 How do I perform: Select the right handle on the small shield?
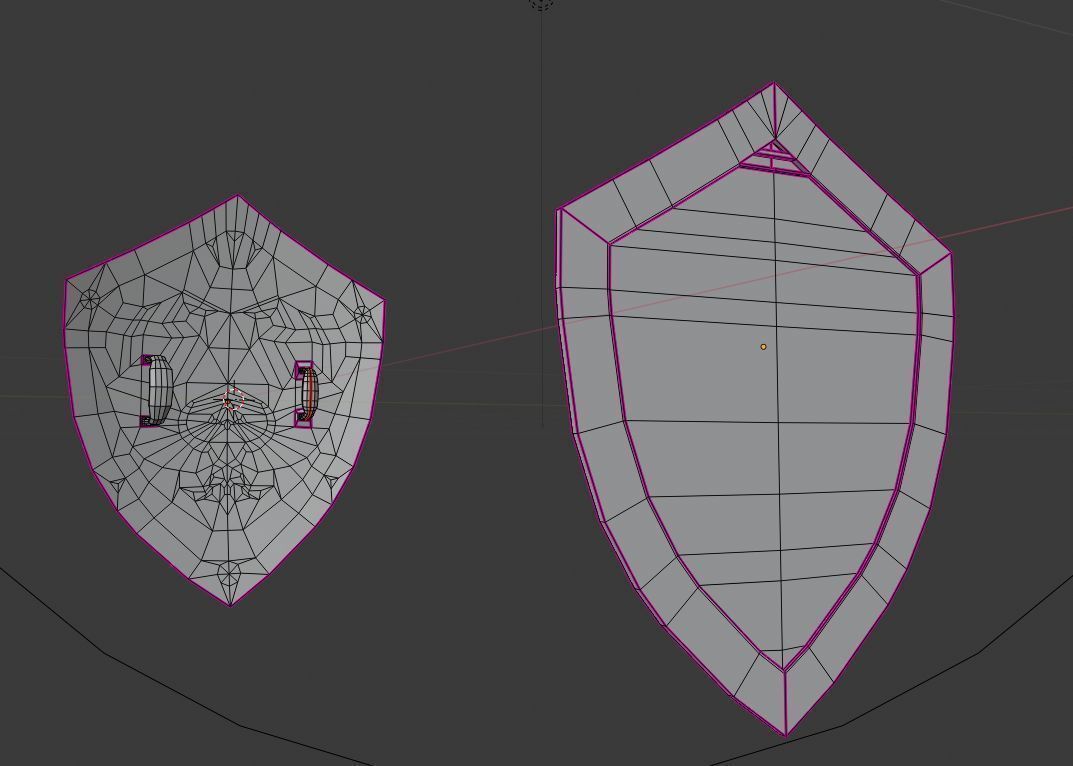pyautogui.click(x=307, y=395)
